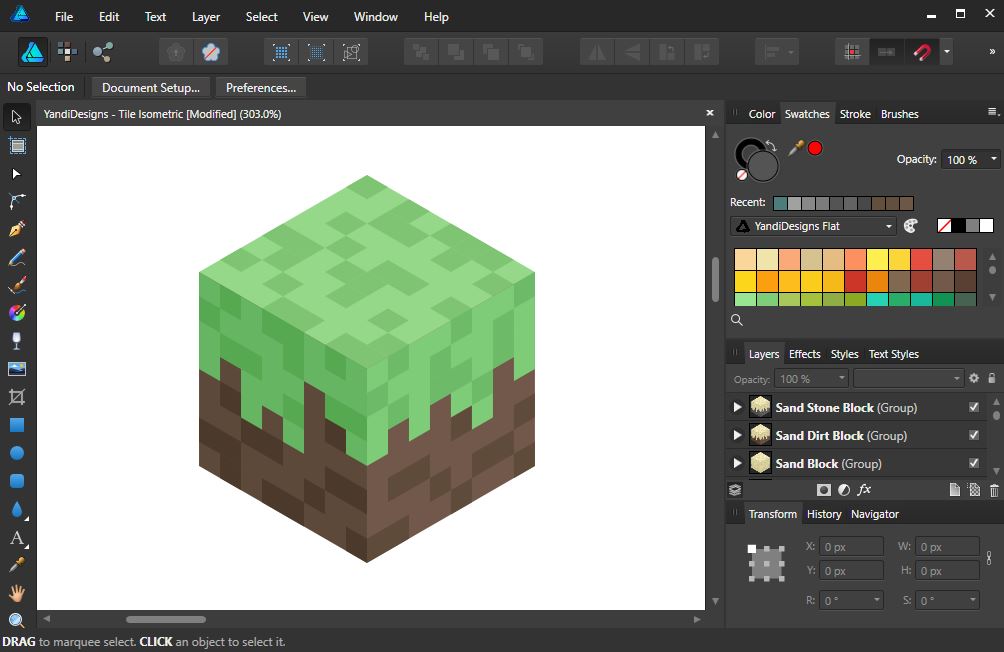The image size is (1004, 652).
Task: Switch to the Export persona
Action: [x=102, y=52]
